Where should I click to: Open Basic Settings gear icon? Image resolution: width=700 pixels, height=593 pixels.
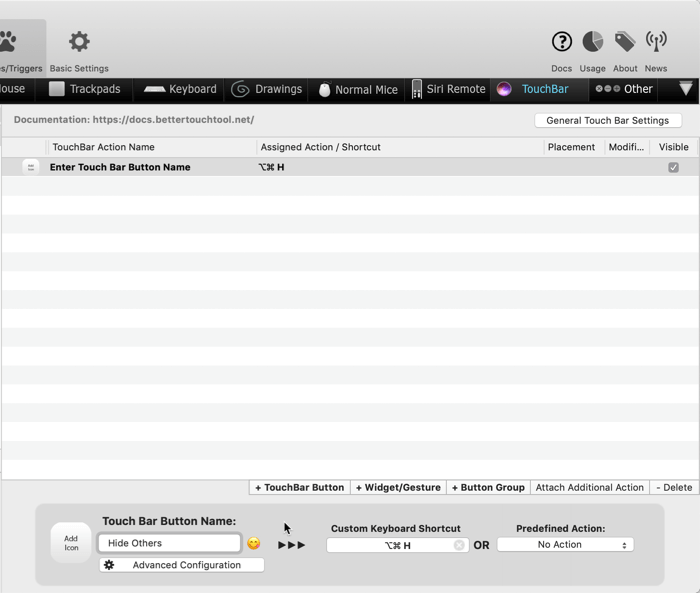79,42
